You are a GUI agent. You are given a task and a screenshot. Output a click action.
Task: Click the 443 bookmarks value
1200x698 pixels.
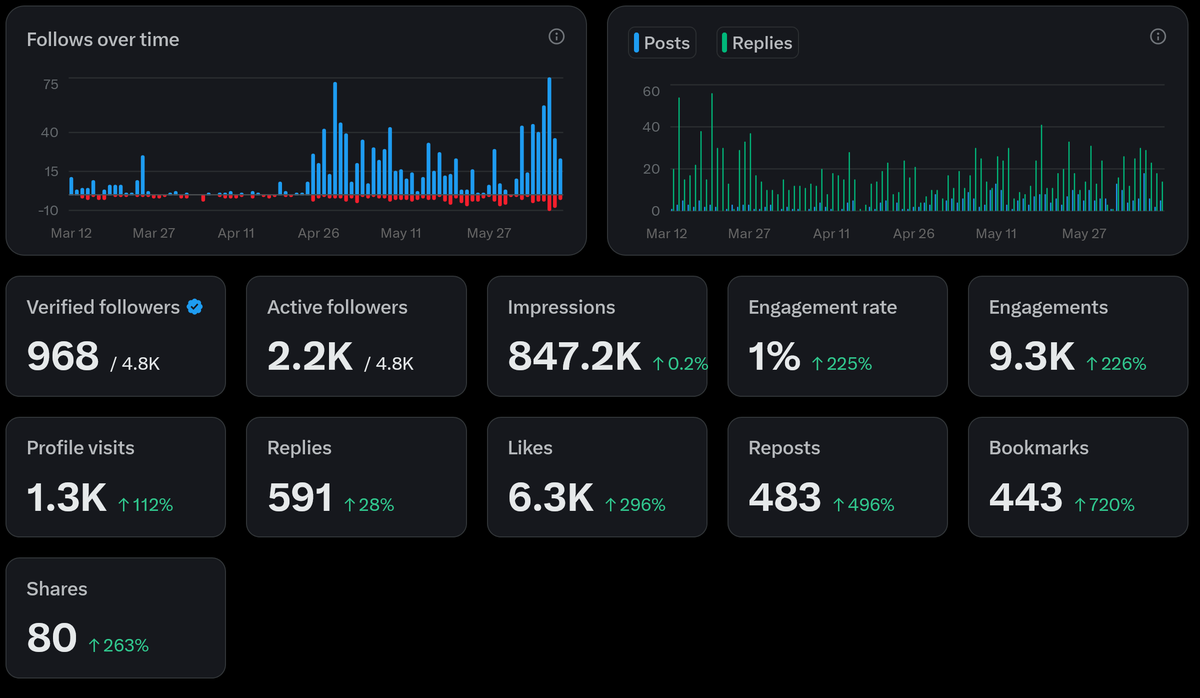pyautogui.click(x=1026, y=497)
